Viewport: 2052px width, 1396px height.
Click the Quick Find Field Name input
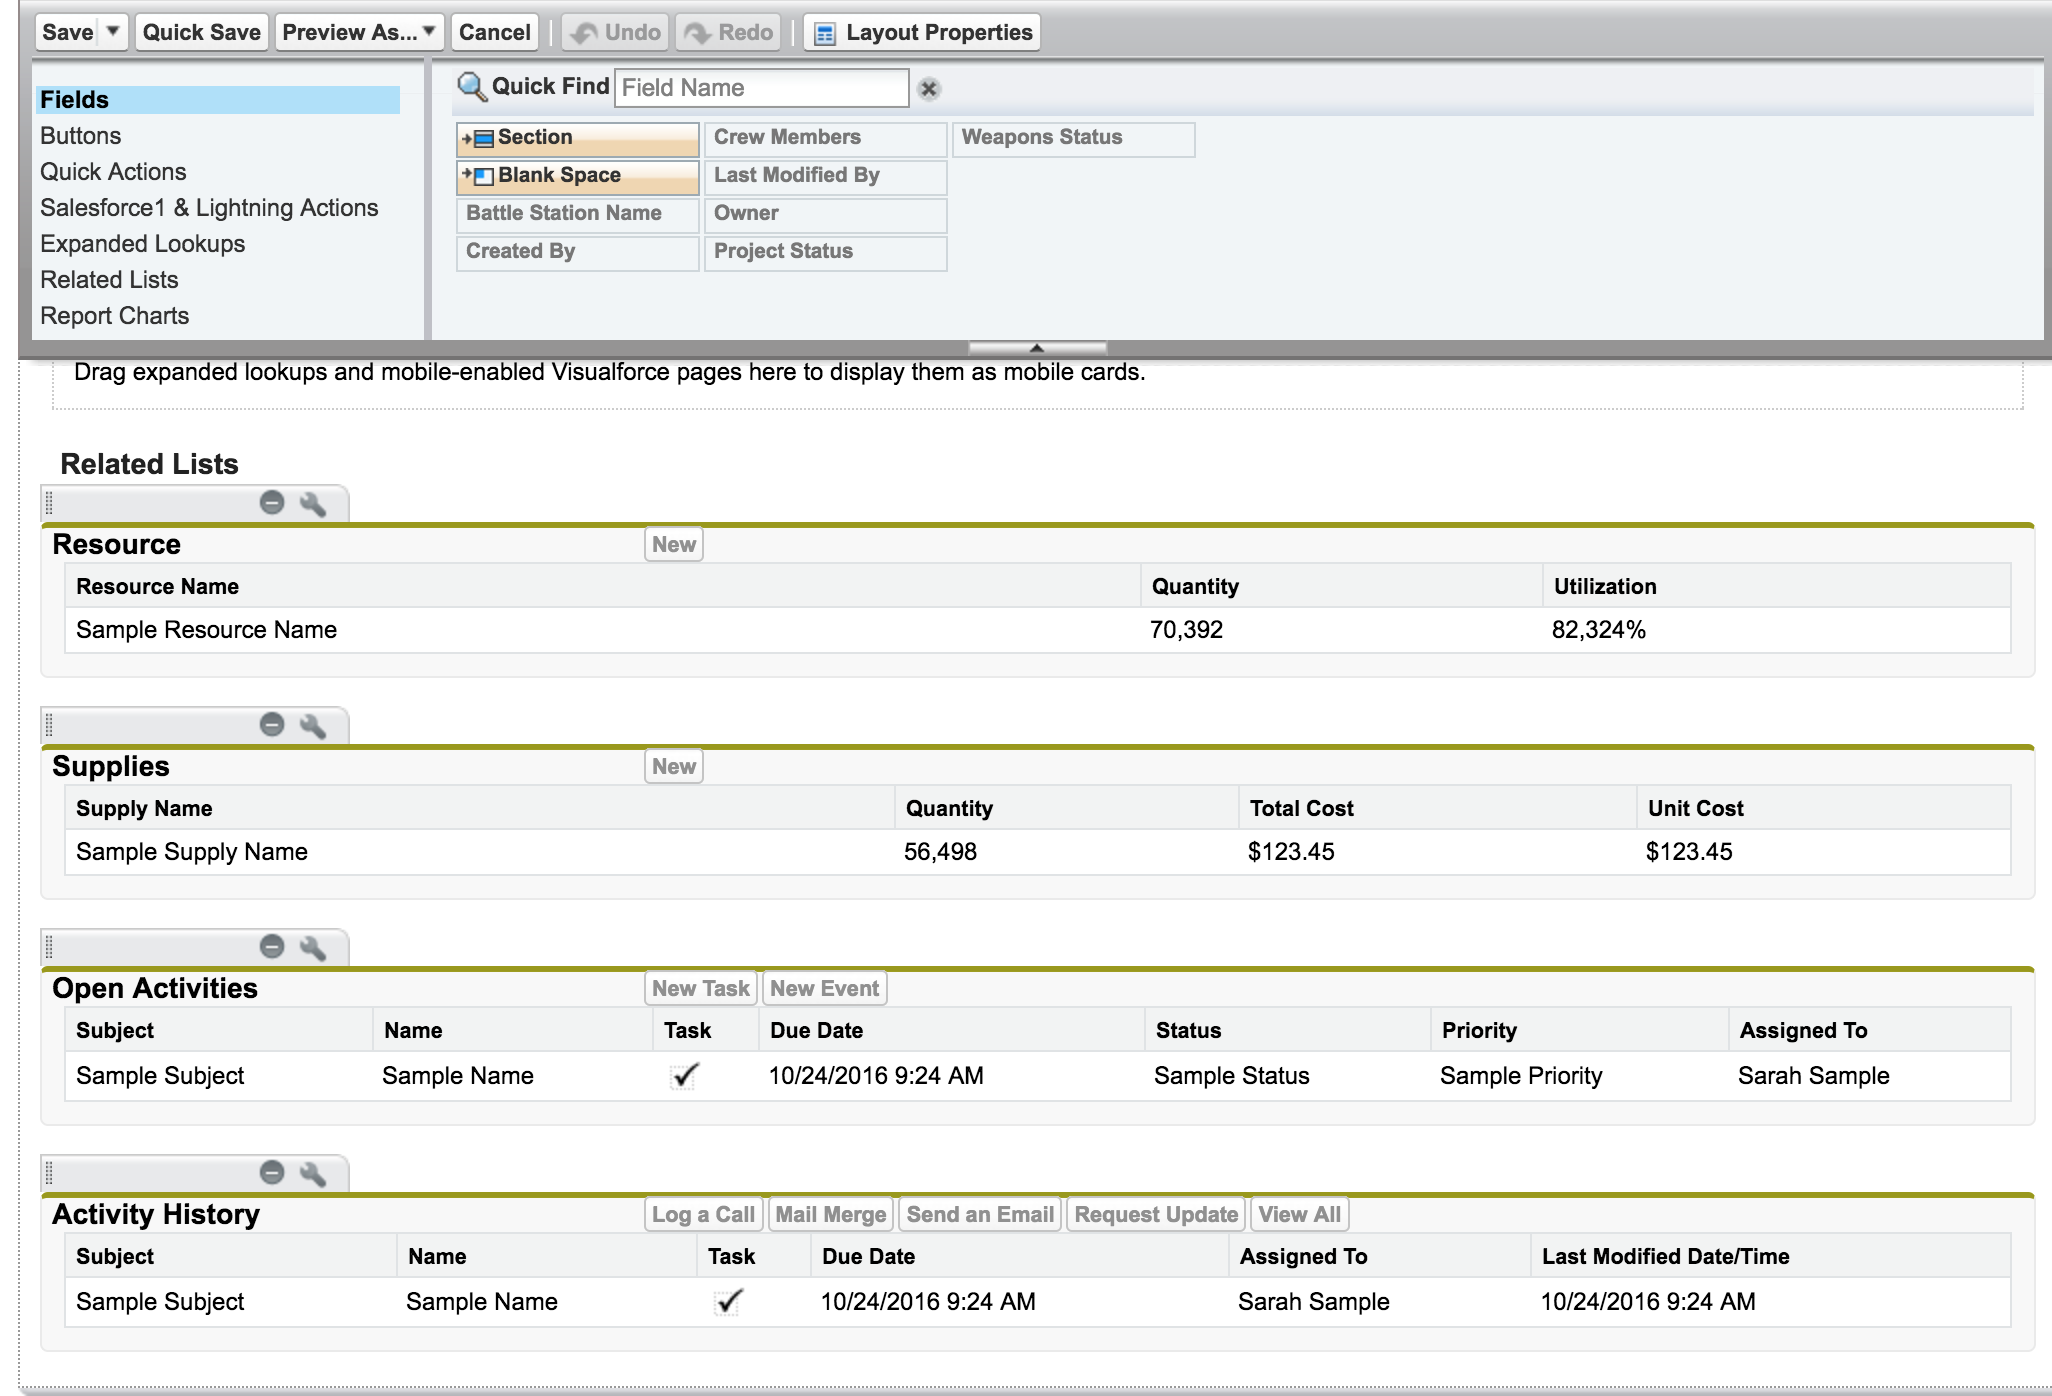coord(761,88)
